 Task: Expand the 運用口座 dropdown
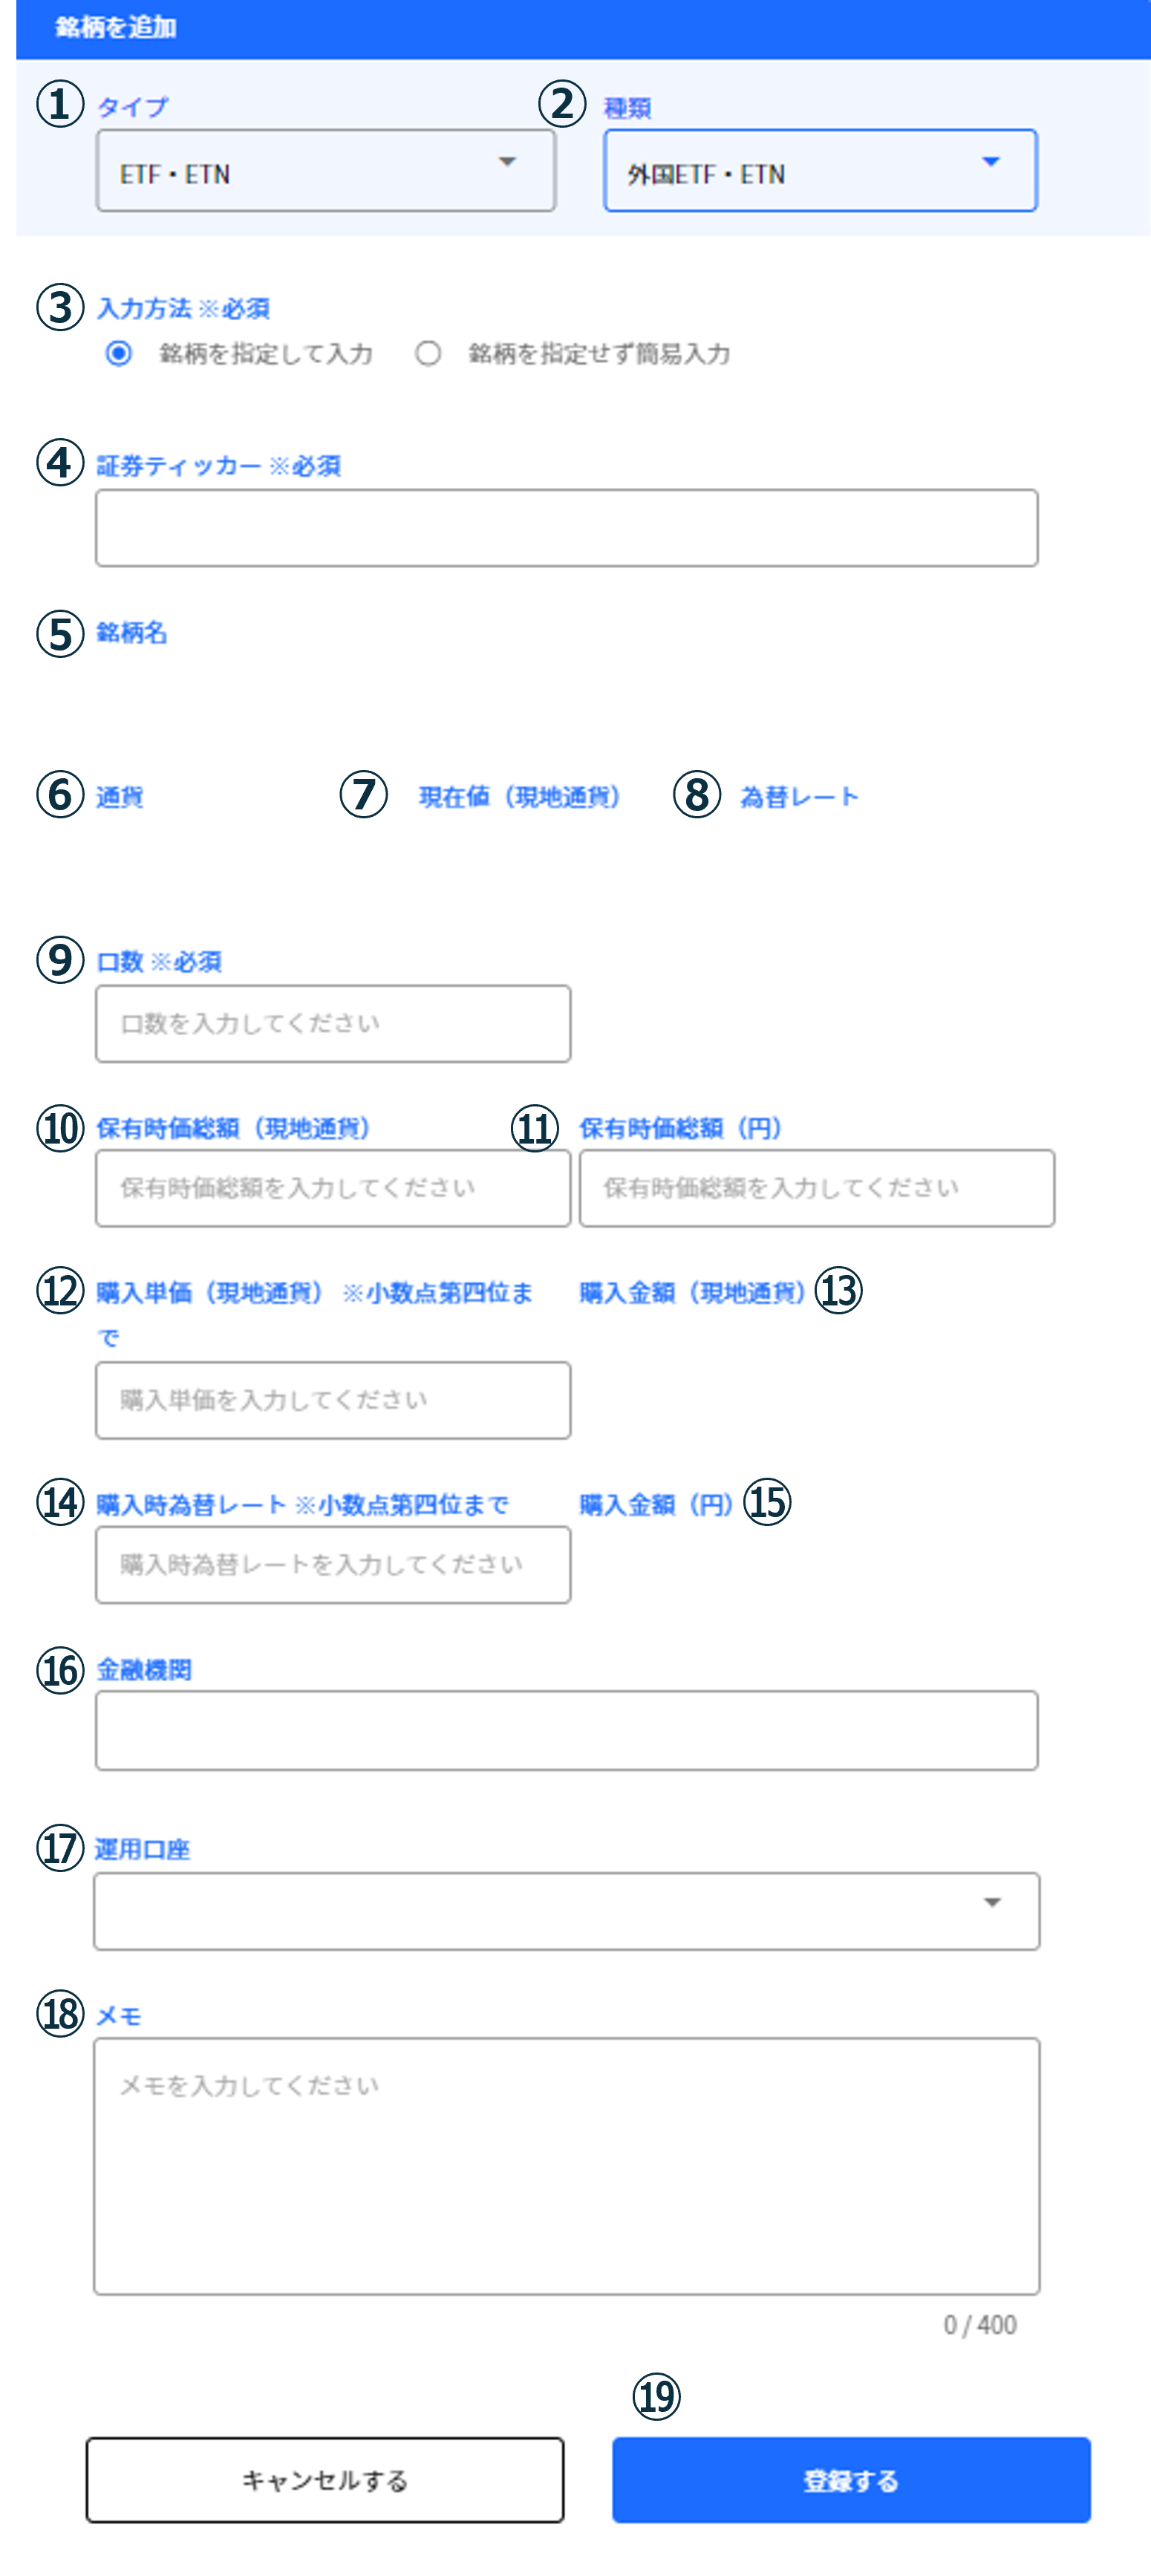point(567,1911)
